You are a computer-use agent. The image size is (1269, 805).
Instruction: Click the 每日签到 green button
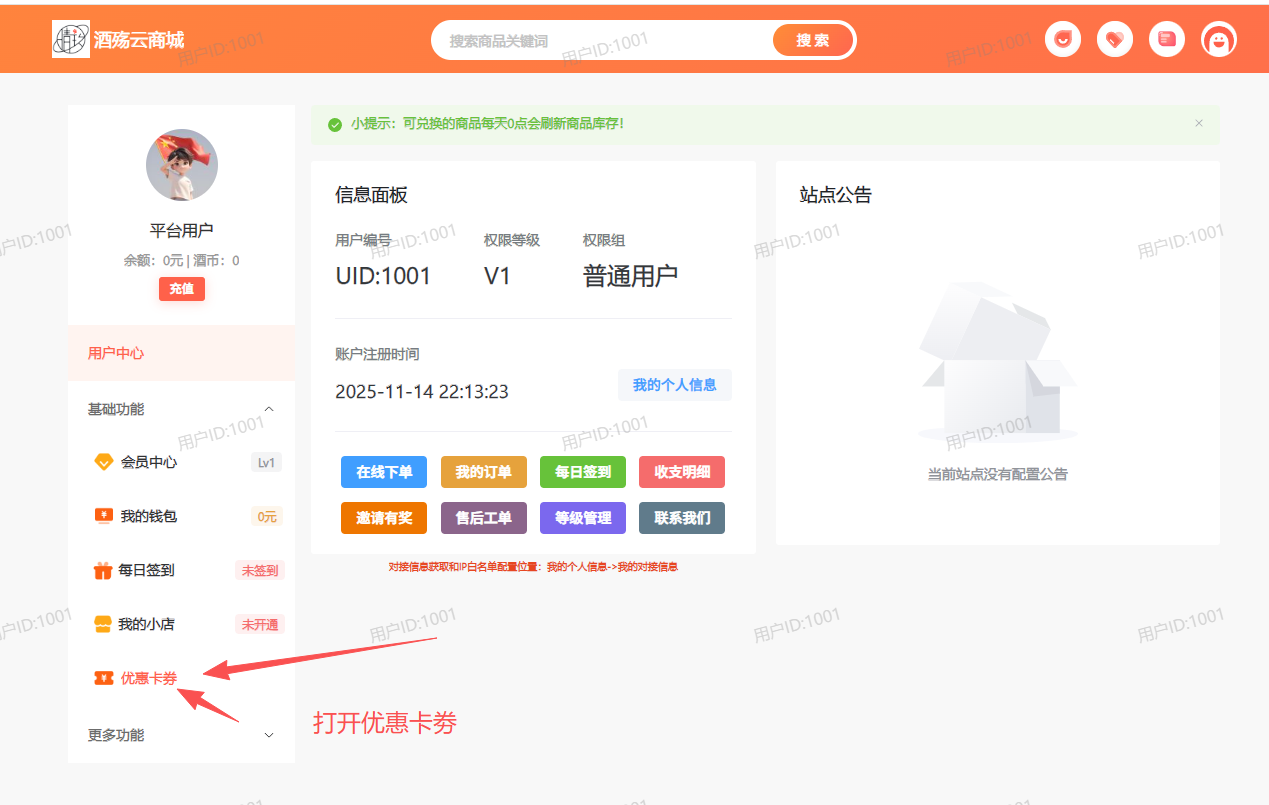(x=583, y=471)
